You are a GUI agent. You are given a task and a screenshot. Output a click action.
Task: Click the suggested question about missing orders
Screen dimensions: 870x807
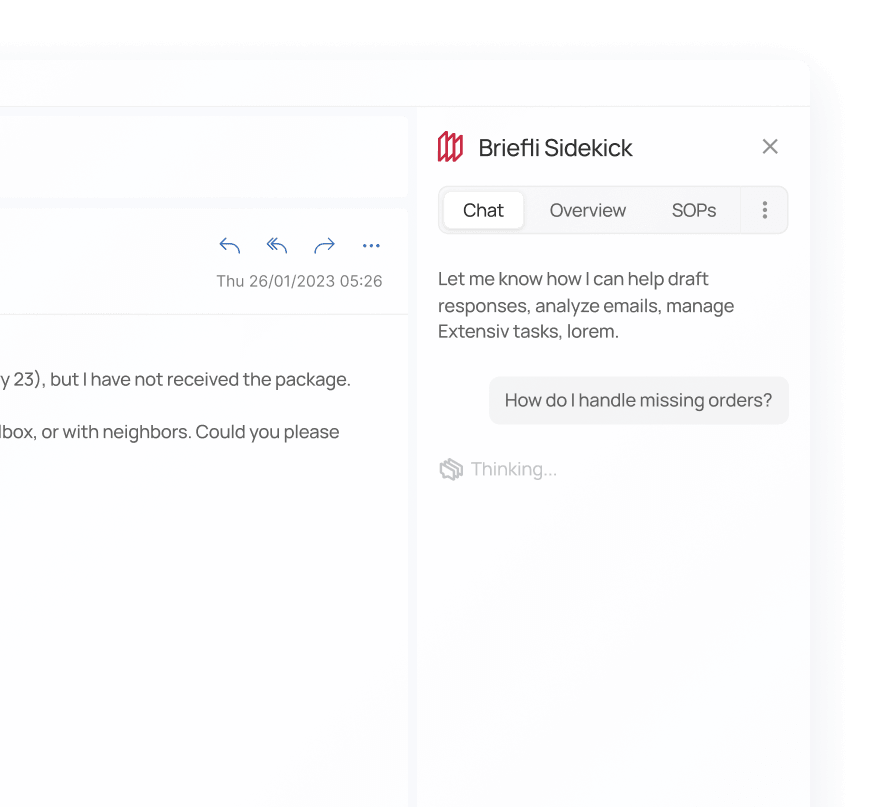(638, 400)
